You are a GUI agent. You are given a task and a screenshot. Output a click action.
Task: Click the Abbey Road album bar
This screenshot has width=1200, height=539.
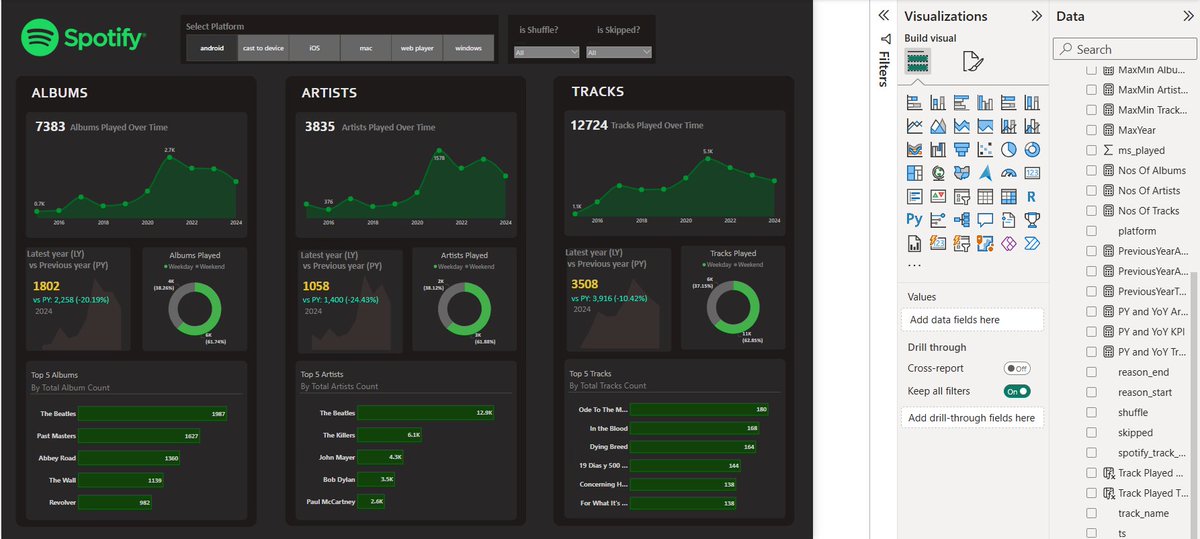click(x=130, y=458)
